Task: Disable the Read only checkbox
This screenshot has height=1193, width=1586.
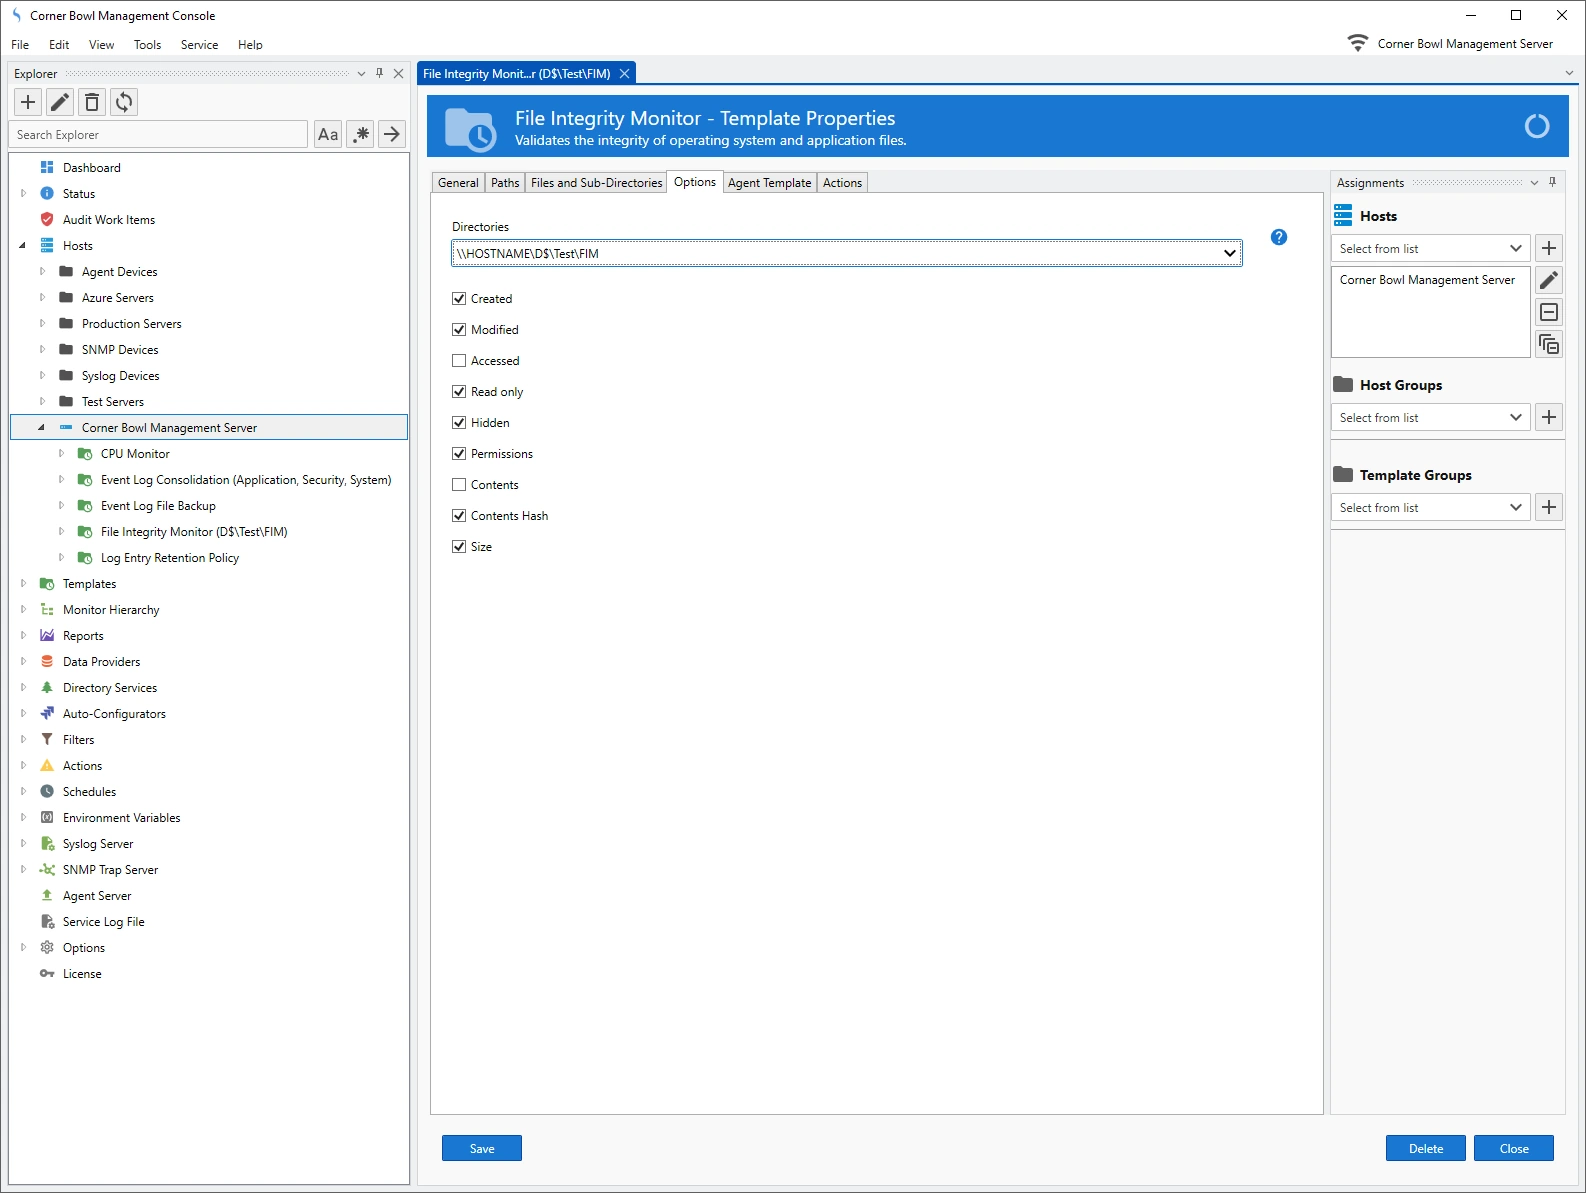Action: [459, 392]
